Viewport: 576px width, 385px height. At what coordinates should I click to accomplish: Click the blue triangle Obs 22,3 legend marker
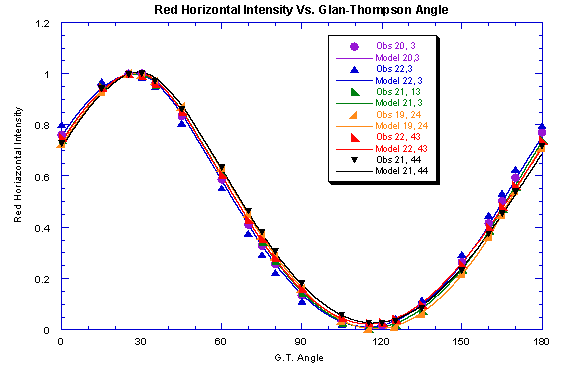coord(354,69)
